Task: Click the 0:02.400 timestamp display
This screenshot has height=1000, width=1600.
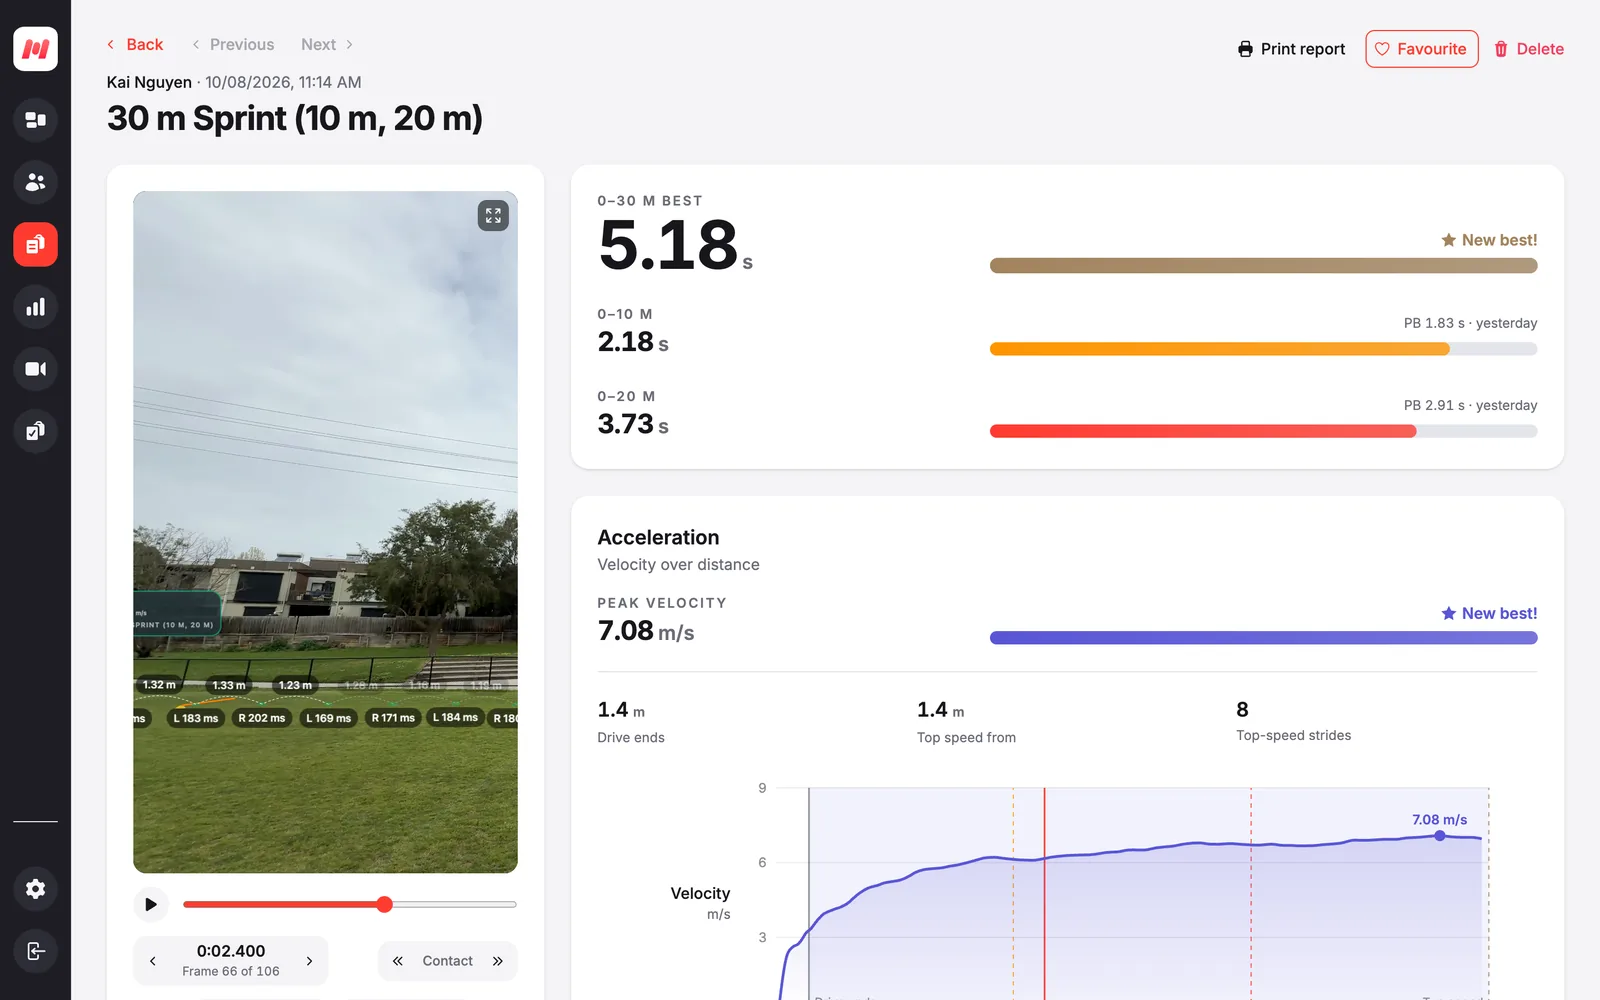Action: click(231, 951)
